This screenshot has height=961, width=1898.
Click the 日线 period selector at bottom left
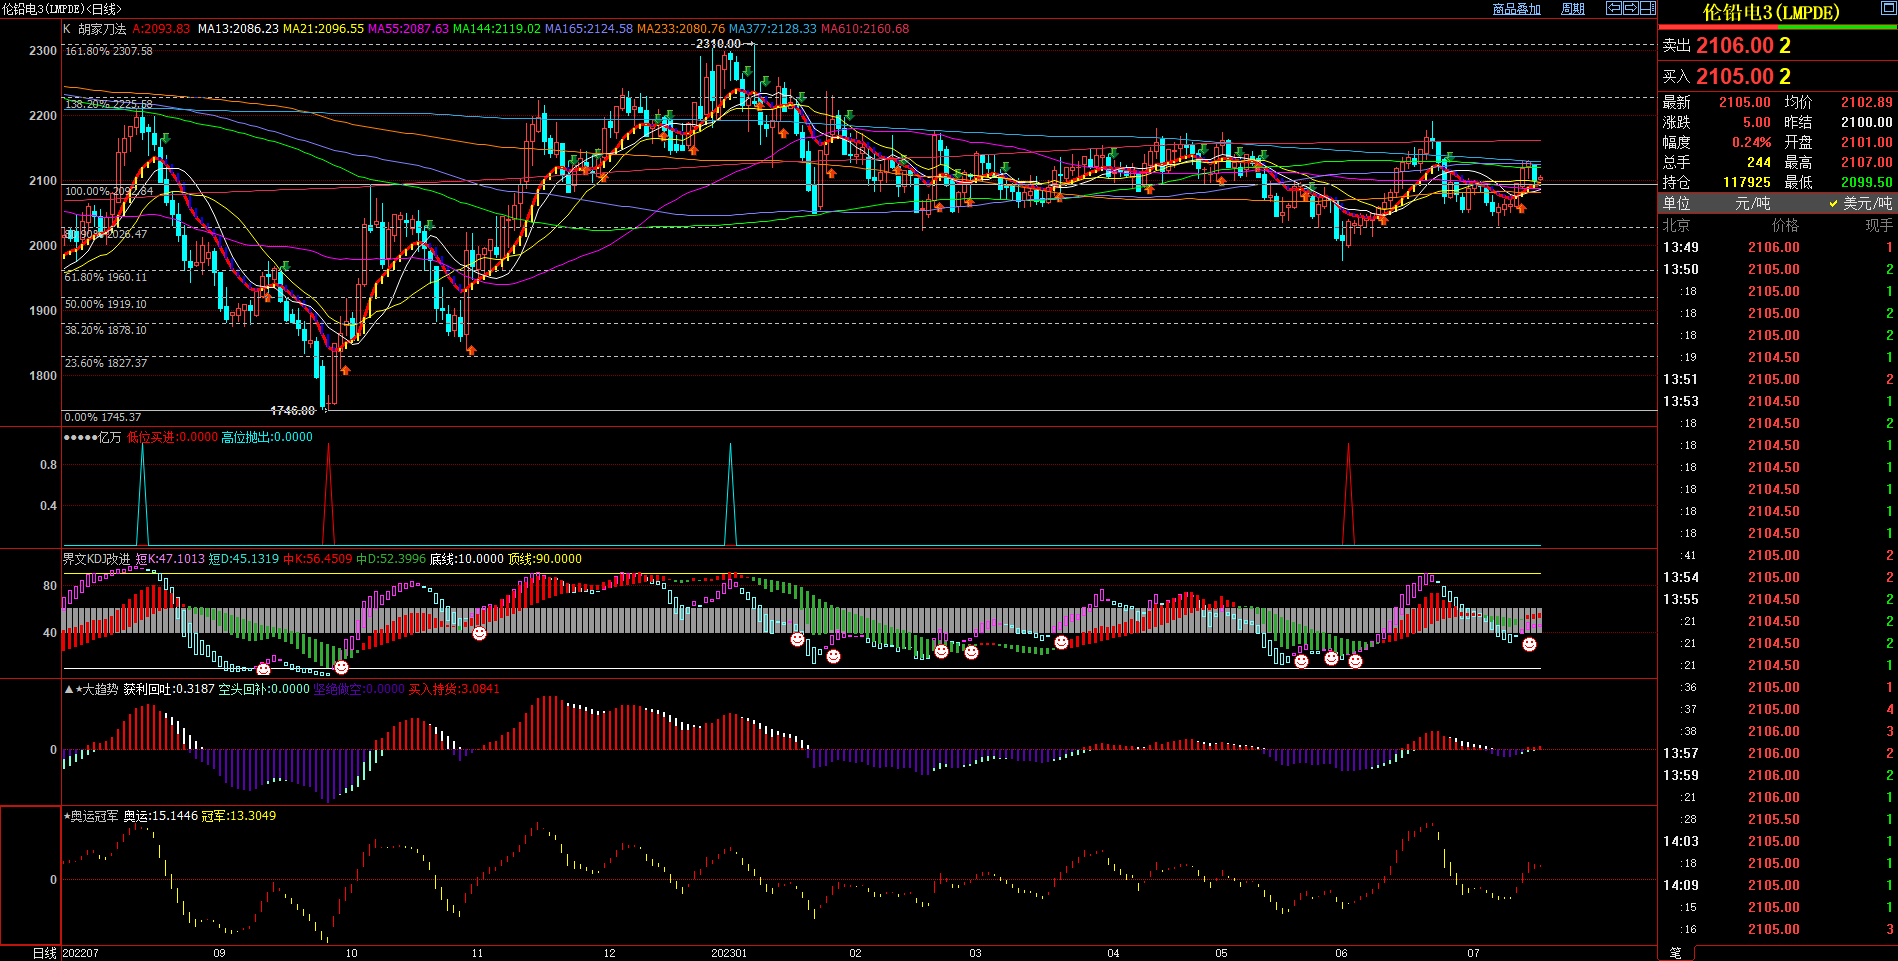(45, 953)
